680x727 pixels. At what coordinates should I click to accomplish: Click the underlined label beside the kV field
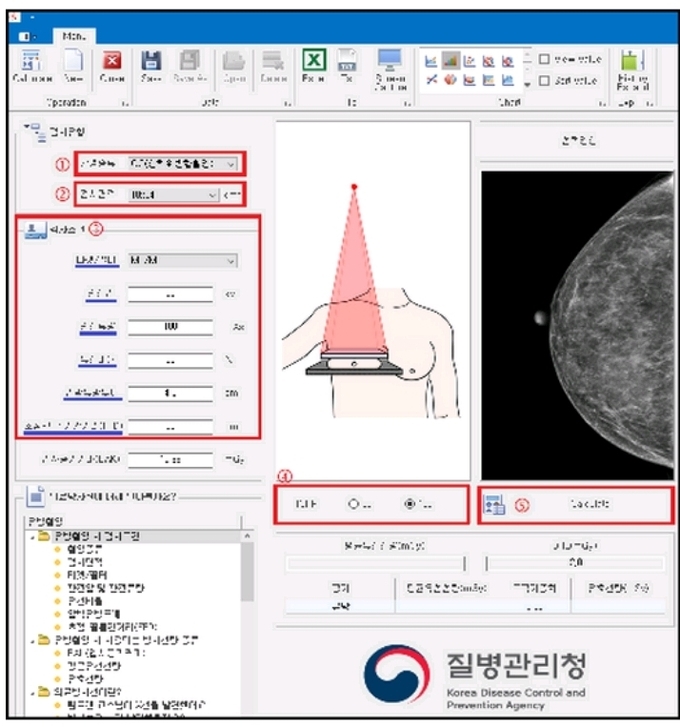(x=101, y=294)
